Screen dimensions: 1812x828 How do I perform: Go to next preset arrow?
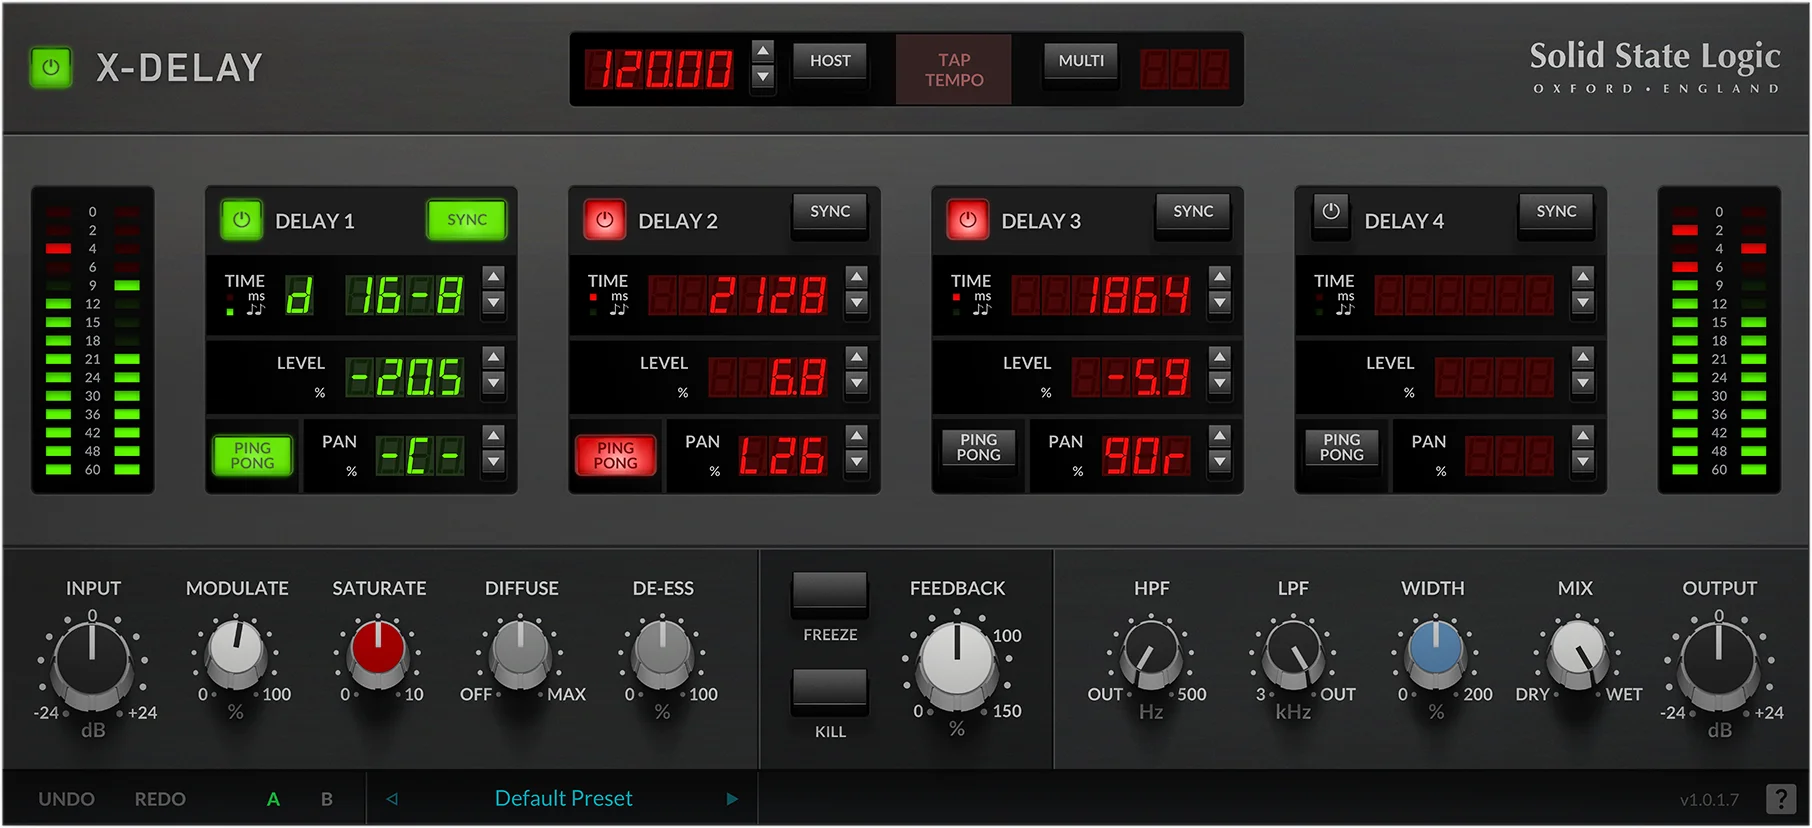point(732,799)
